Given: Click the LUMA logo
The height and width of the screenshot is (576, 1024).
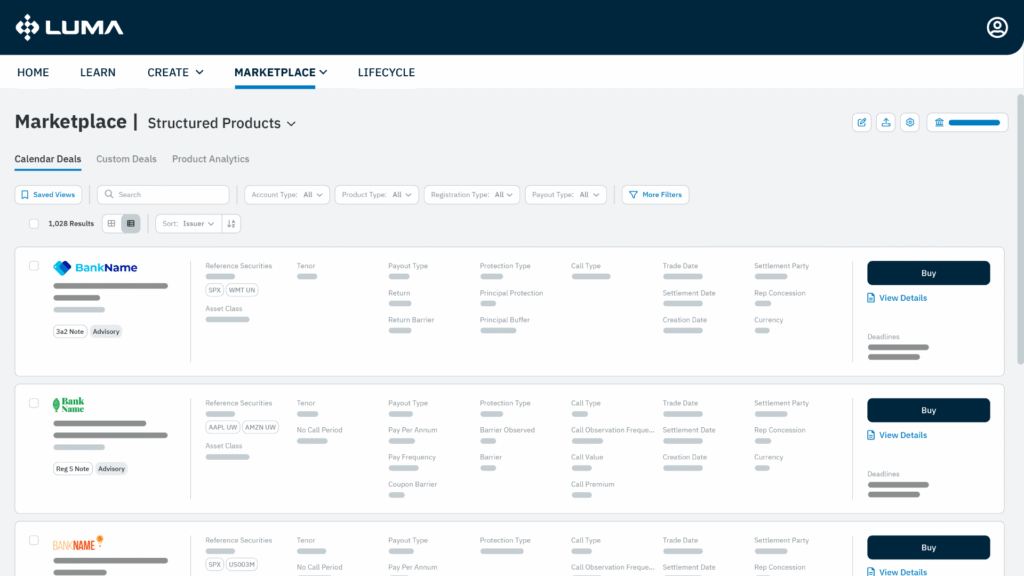Looking at the screenshot, I should click(70, 27).
